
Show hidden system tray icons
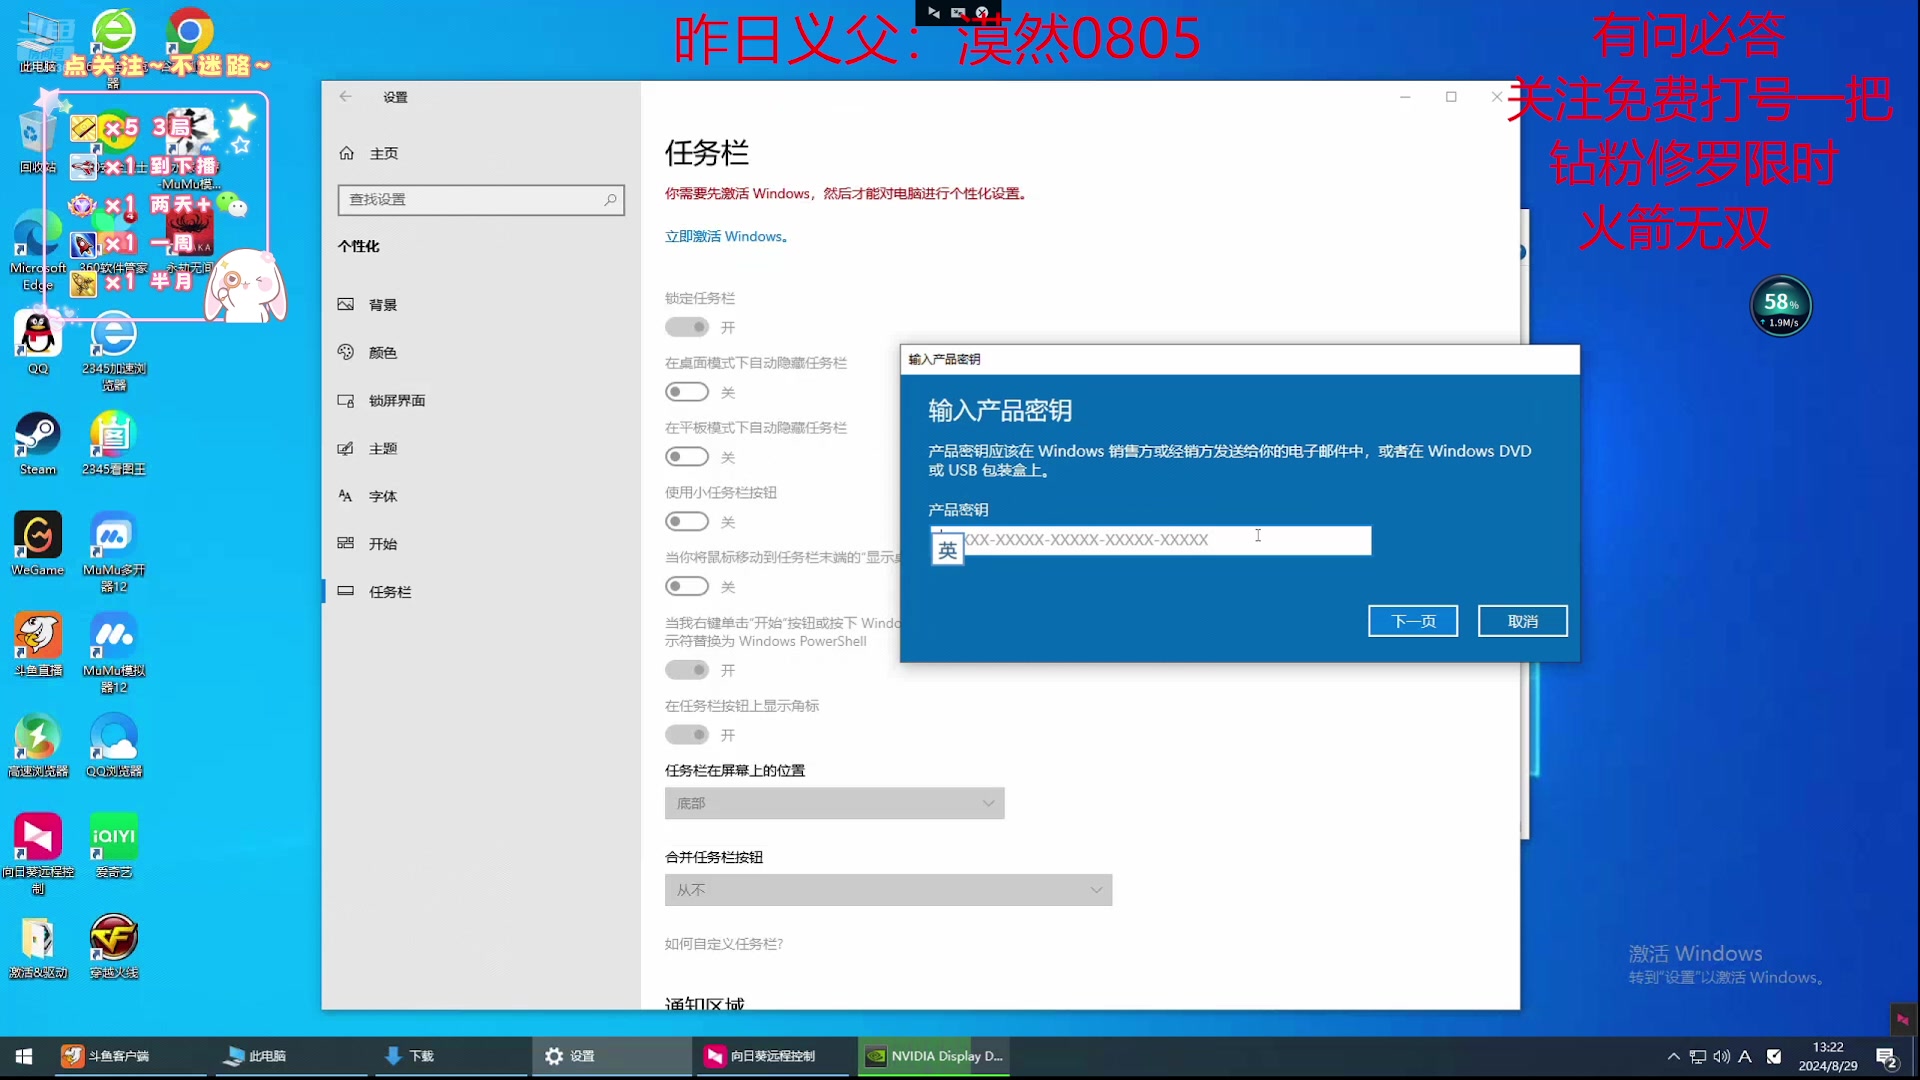coord(1673,1056)
